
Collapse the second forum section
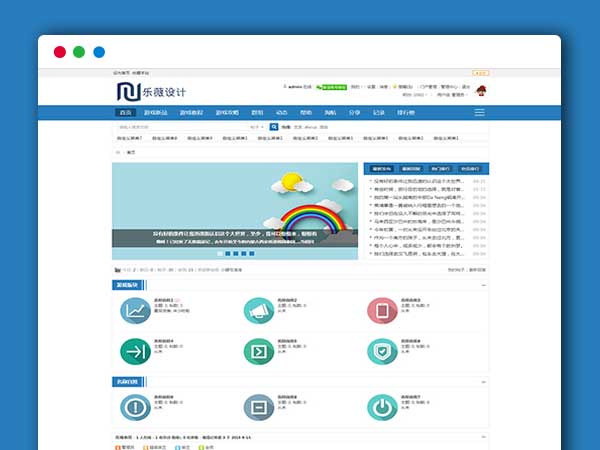coord(483,381)
